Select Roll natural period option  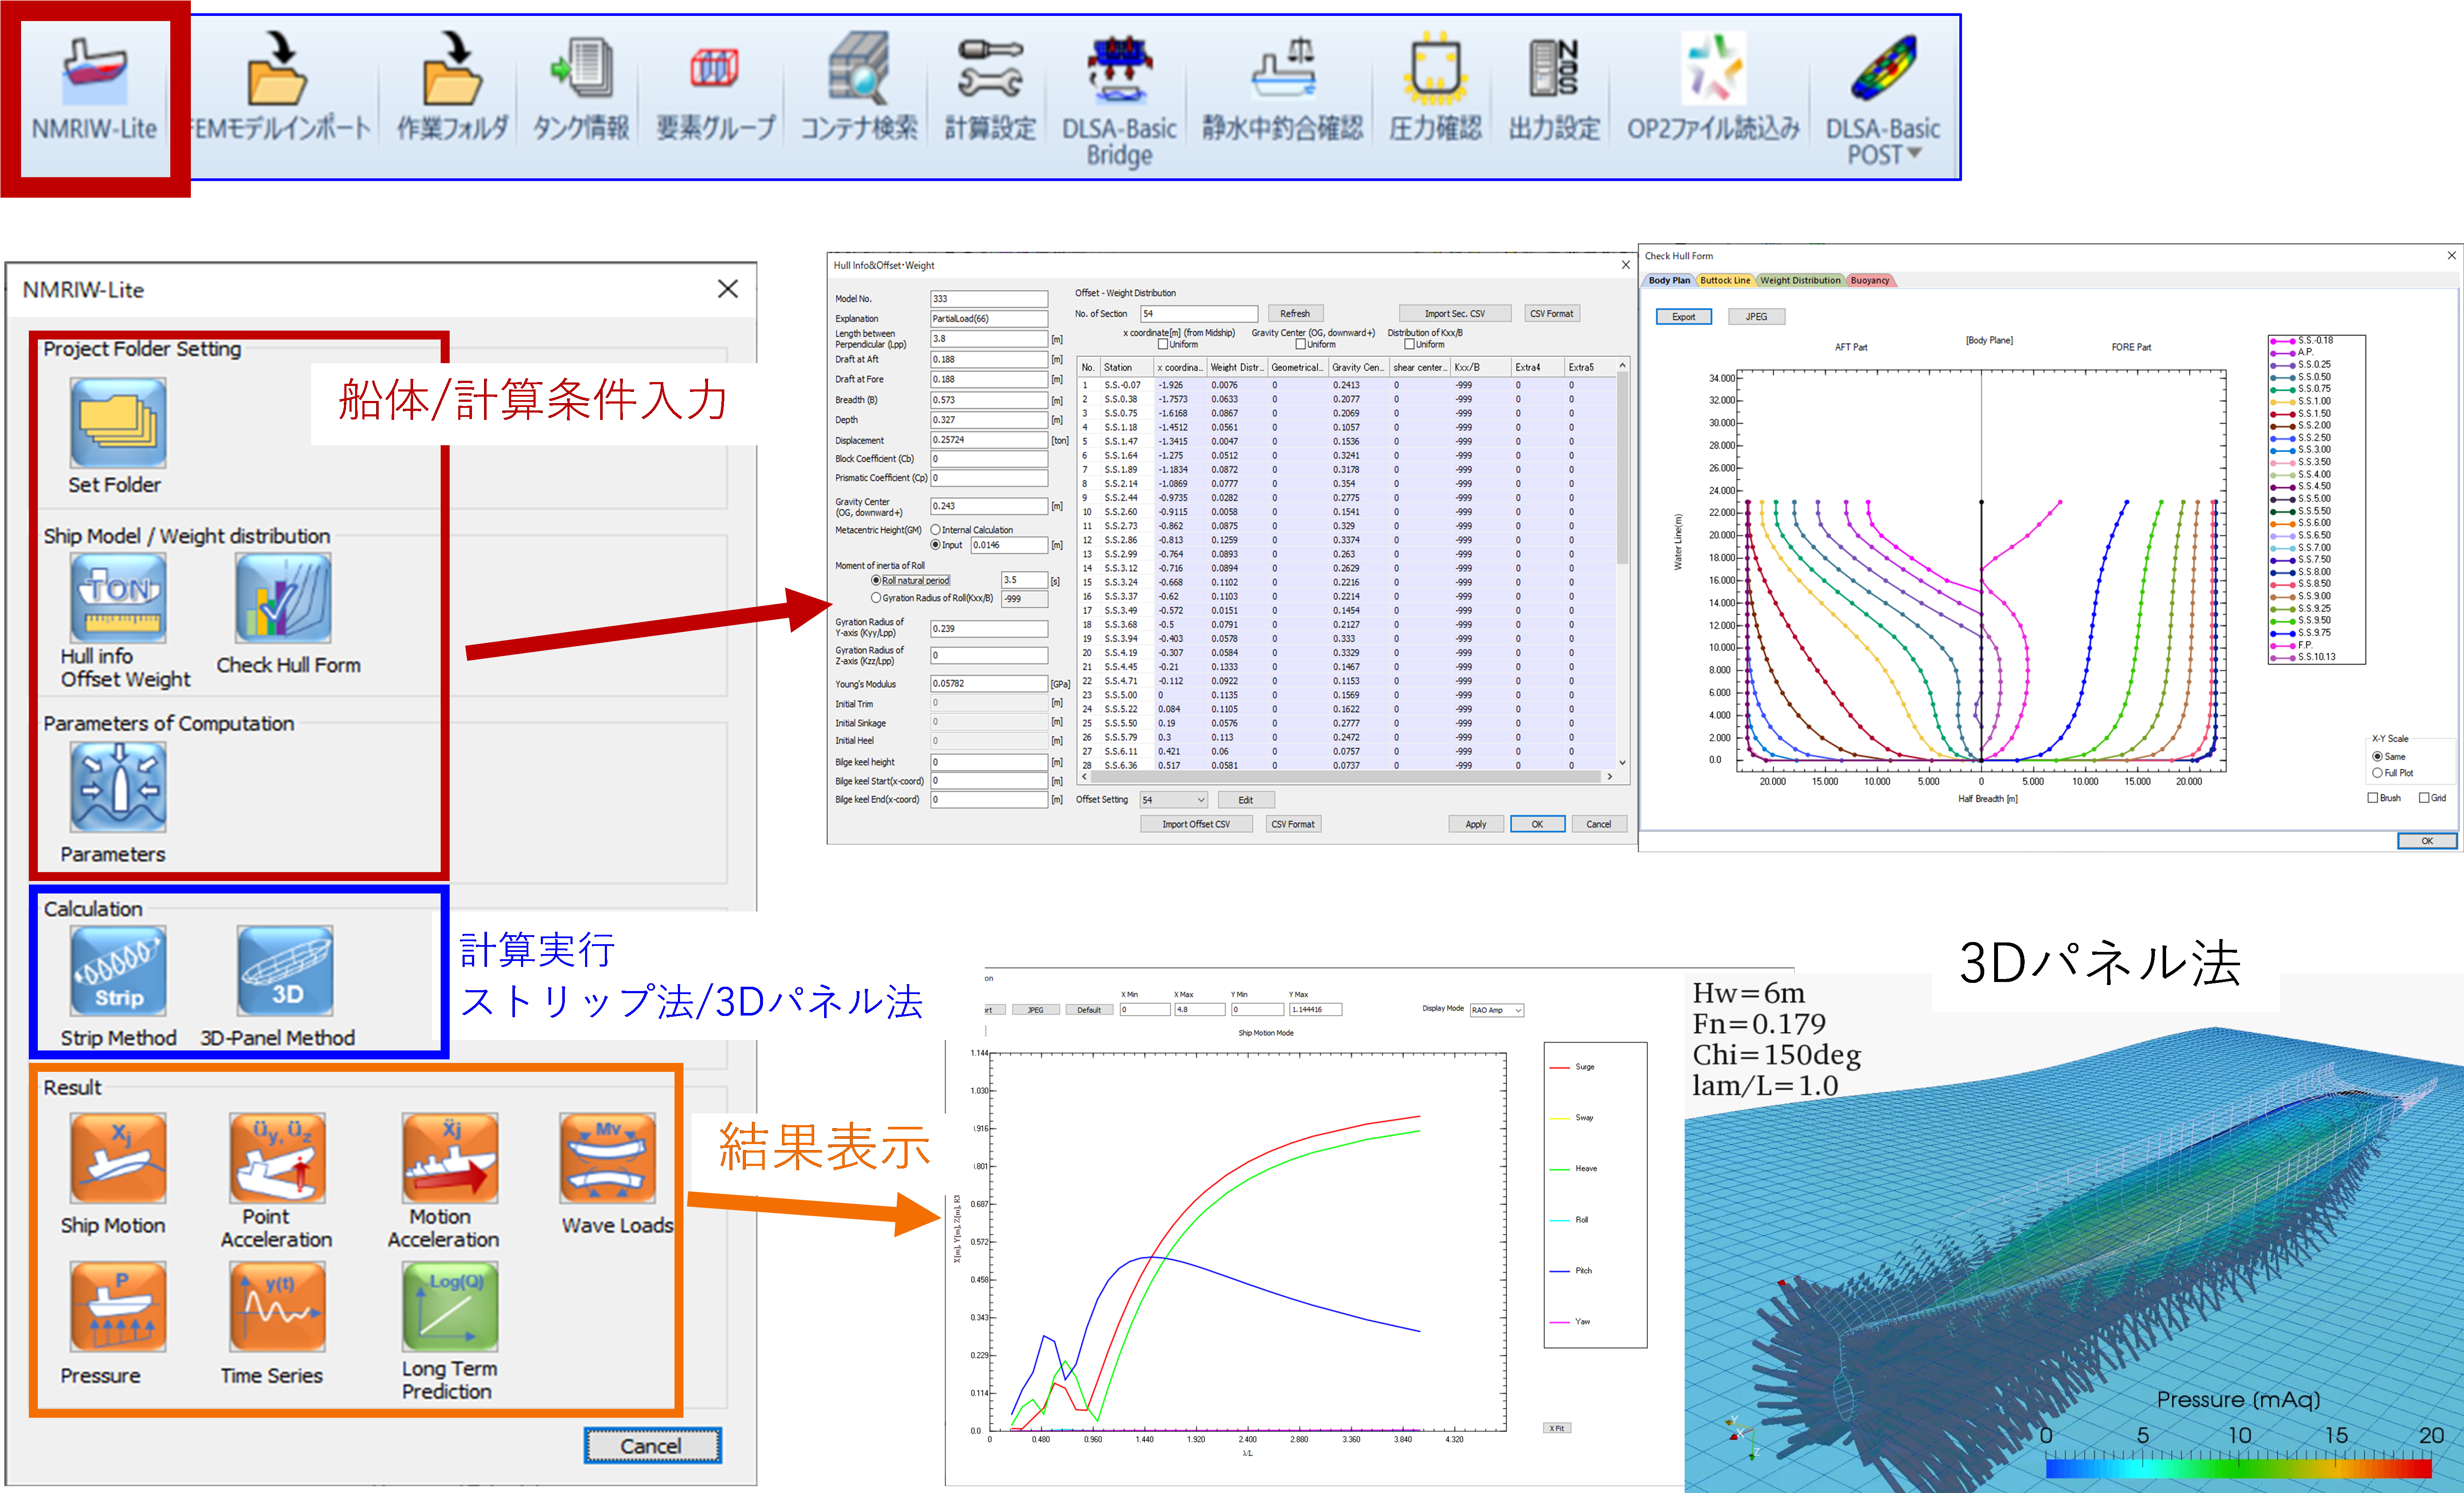[x=876, y=580]
